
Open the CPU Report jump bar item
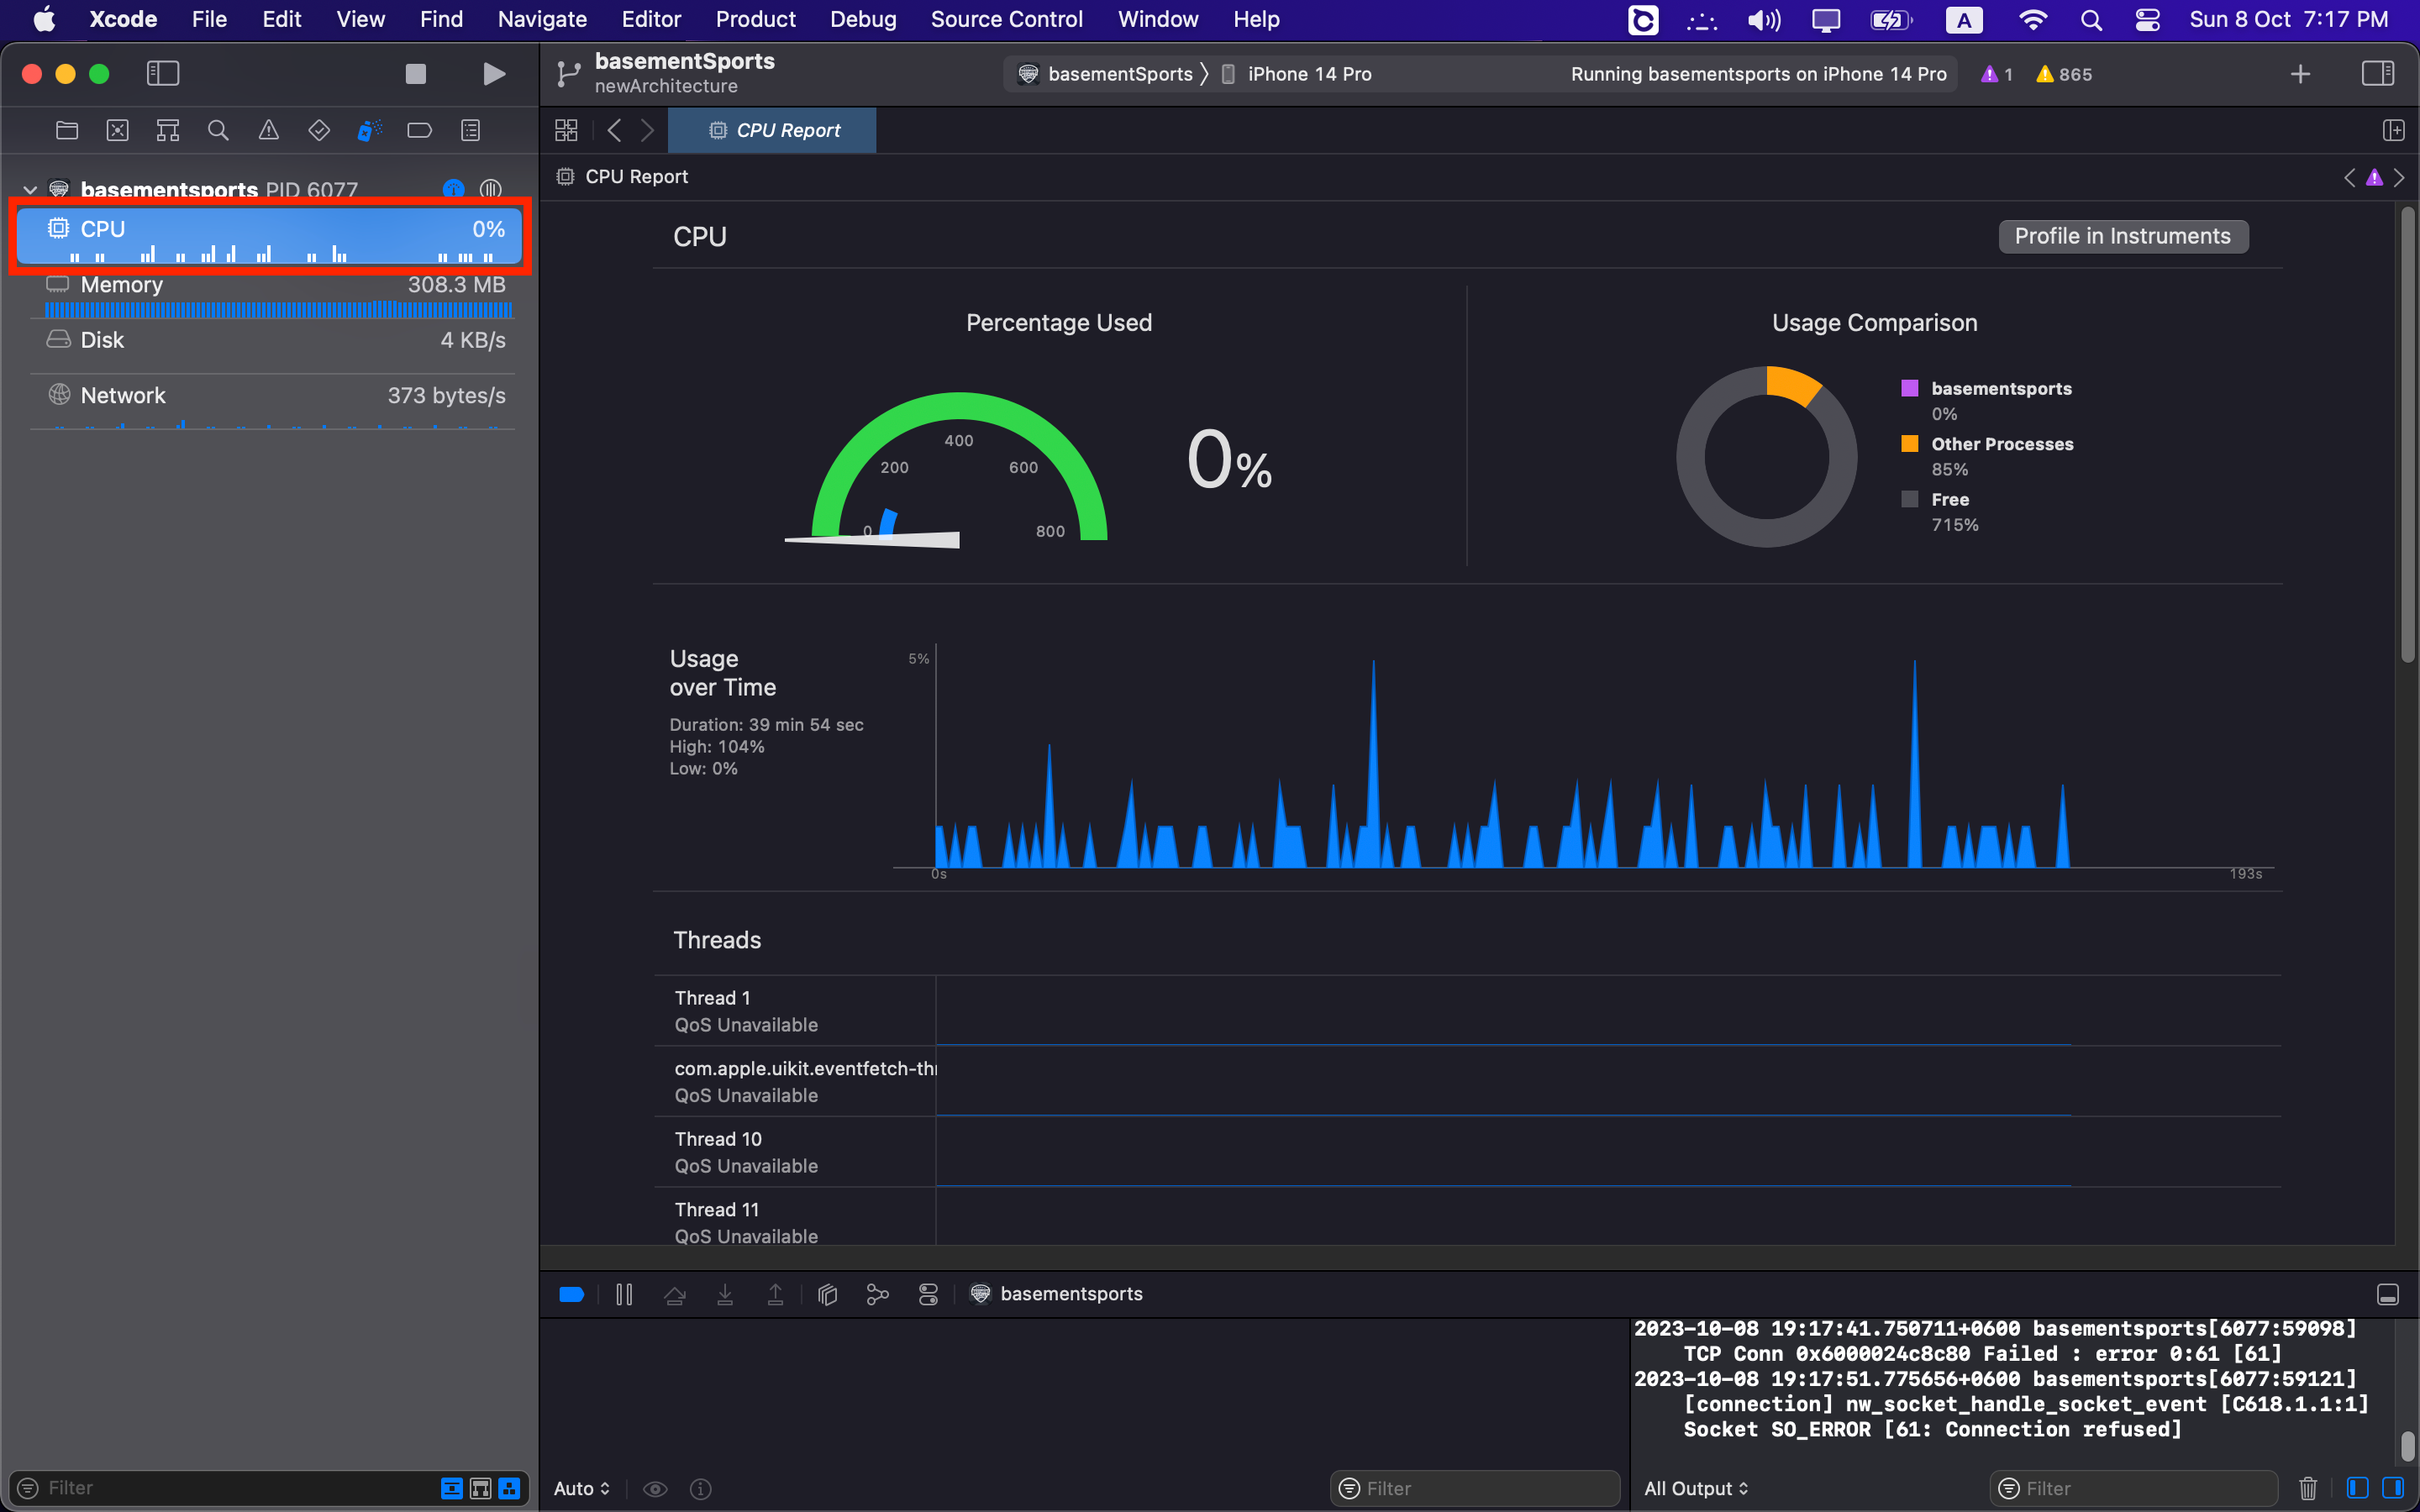622,177
